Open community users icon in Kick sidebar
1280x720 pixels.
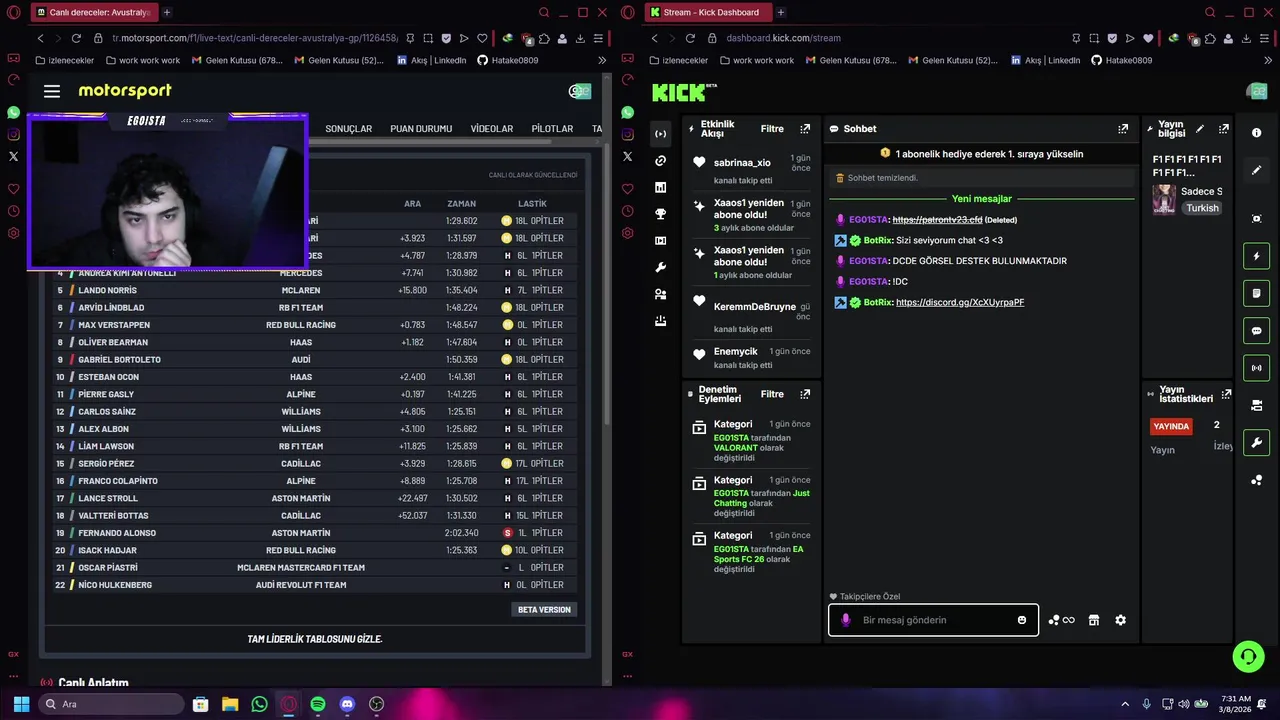pyautogui.click(x=660, y=294)
